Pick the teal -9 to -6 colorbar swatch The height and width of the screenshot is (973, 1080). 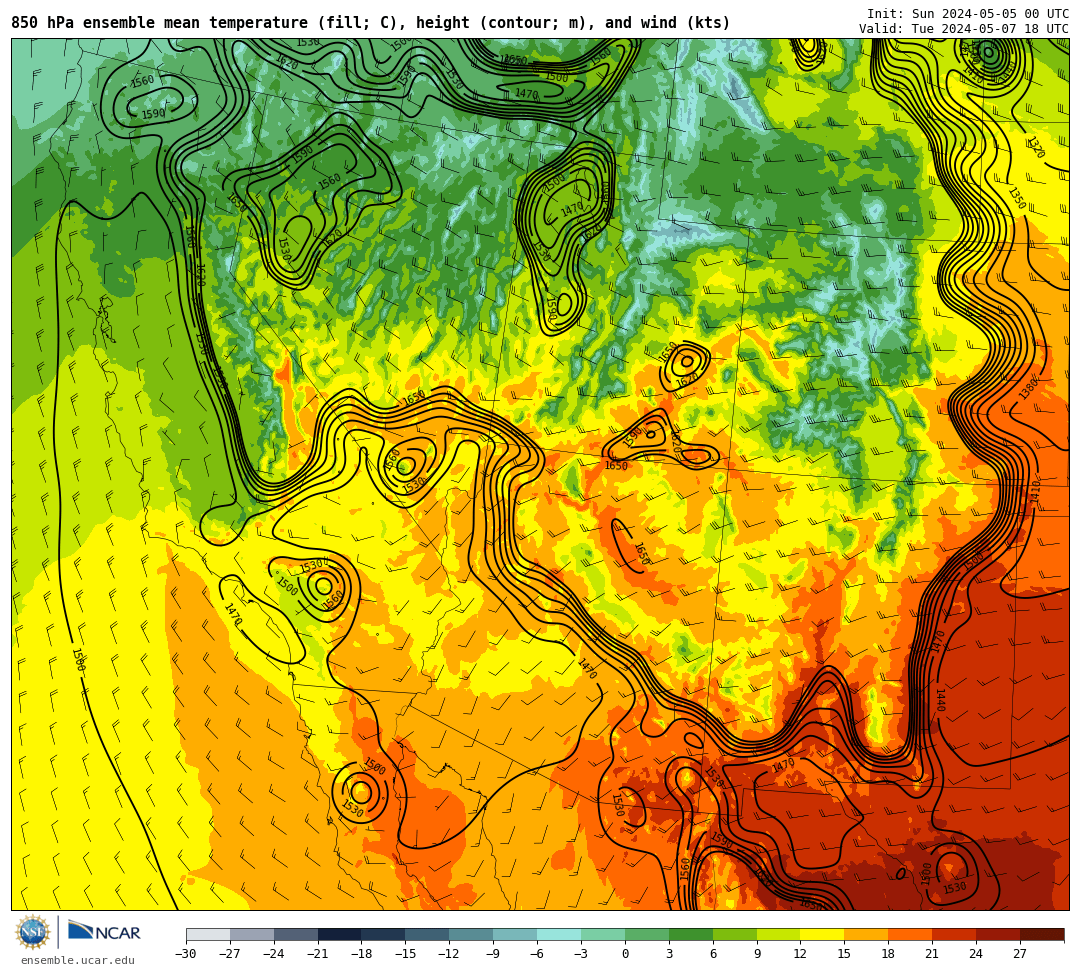click(x=515, y=934)
